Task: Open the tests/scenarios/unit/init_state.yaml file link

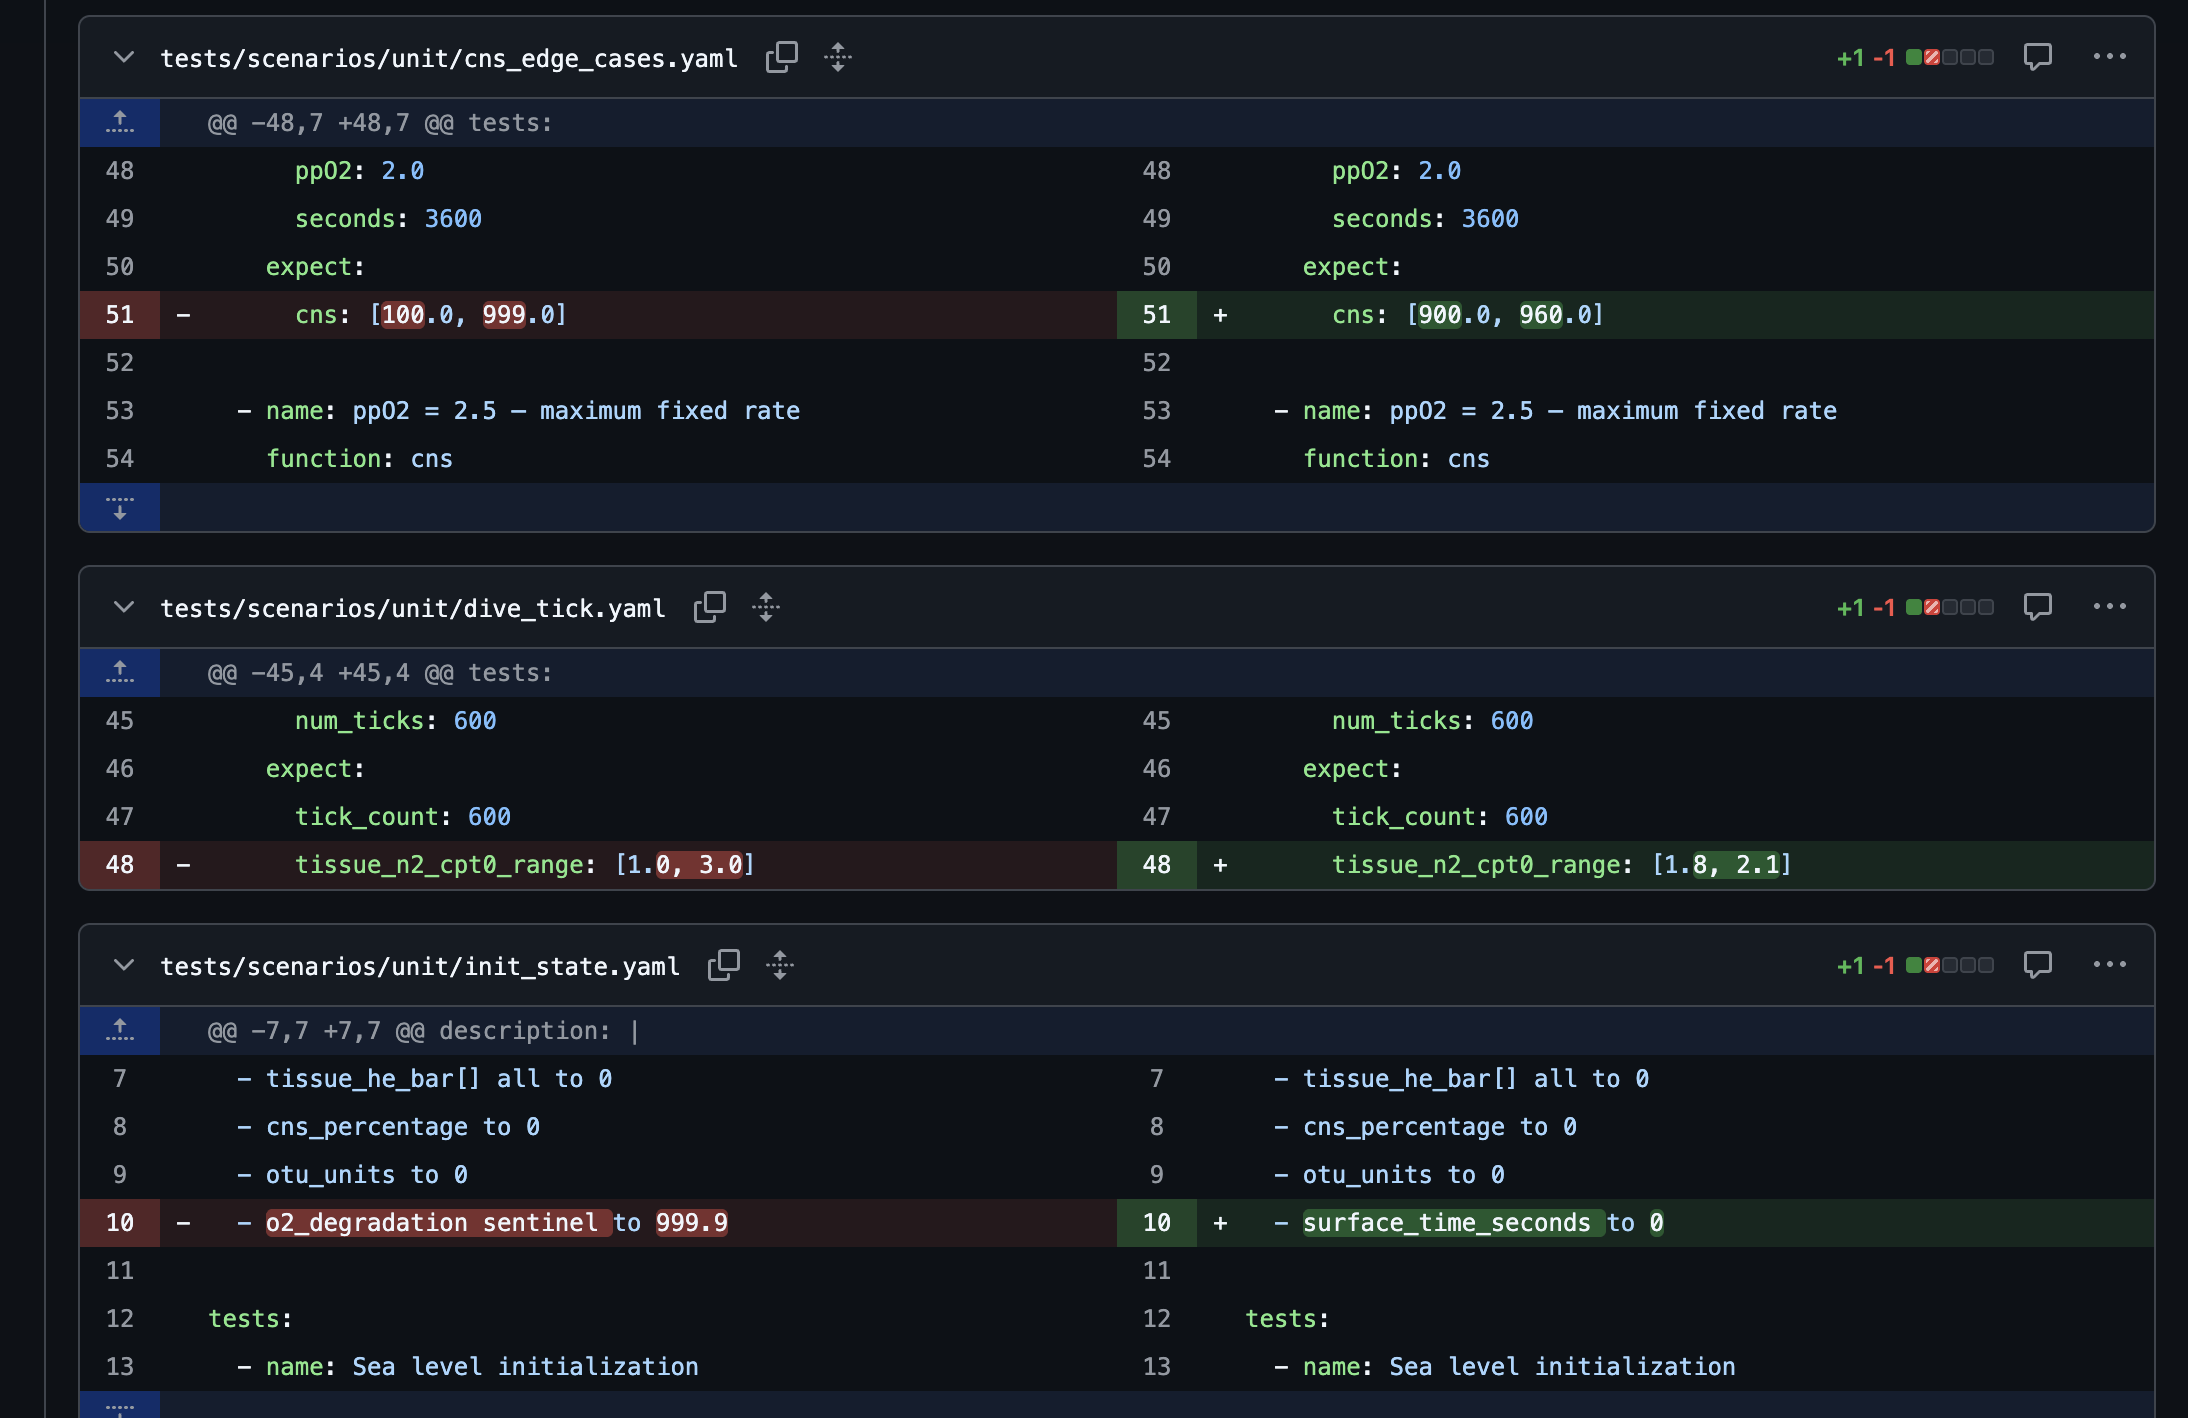Action: pos(420,967)
